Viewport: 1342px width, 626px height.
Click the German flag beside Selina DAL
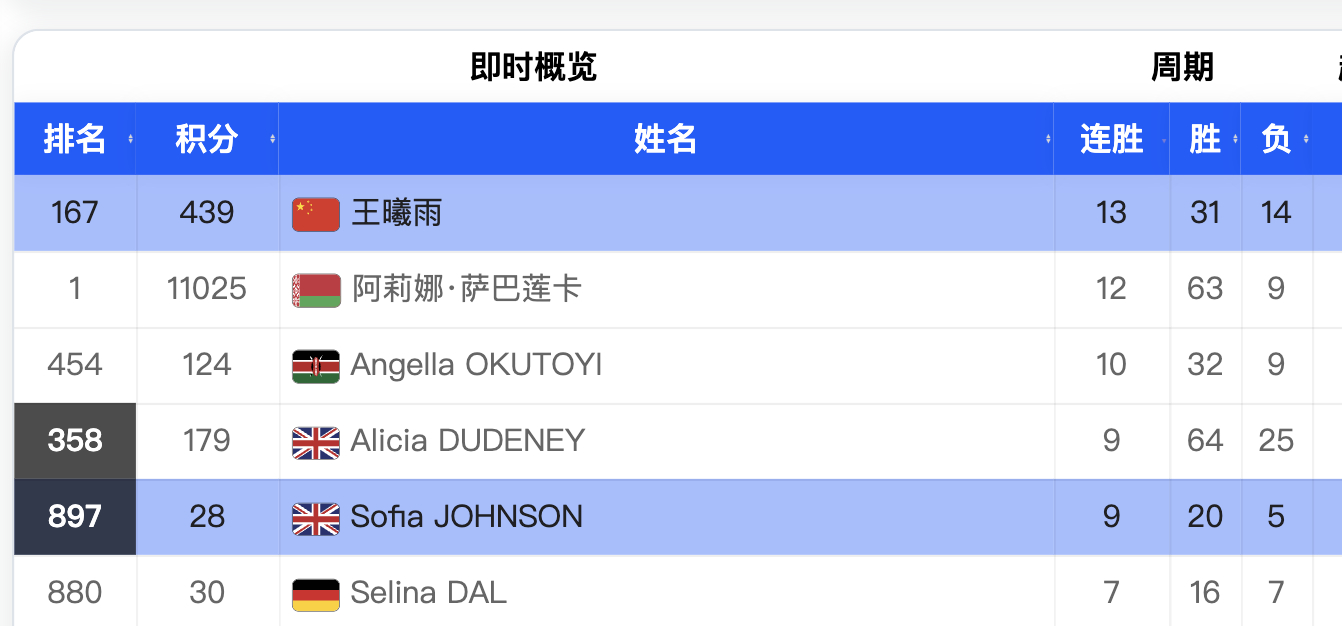(x=316, y=593)
